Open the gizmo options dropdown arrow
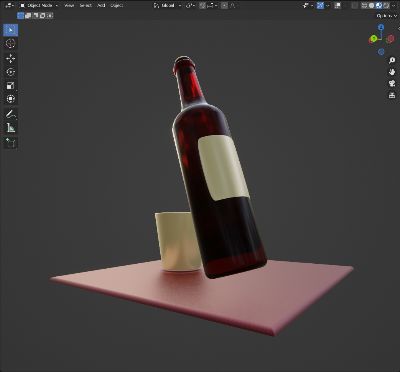400x372 pixels. coord(328,5)
